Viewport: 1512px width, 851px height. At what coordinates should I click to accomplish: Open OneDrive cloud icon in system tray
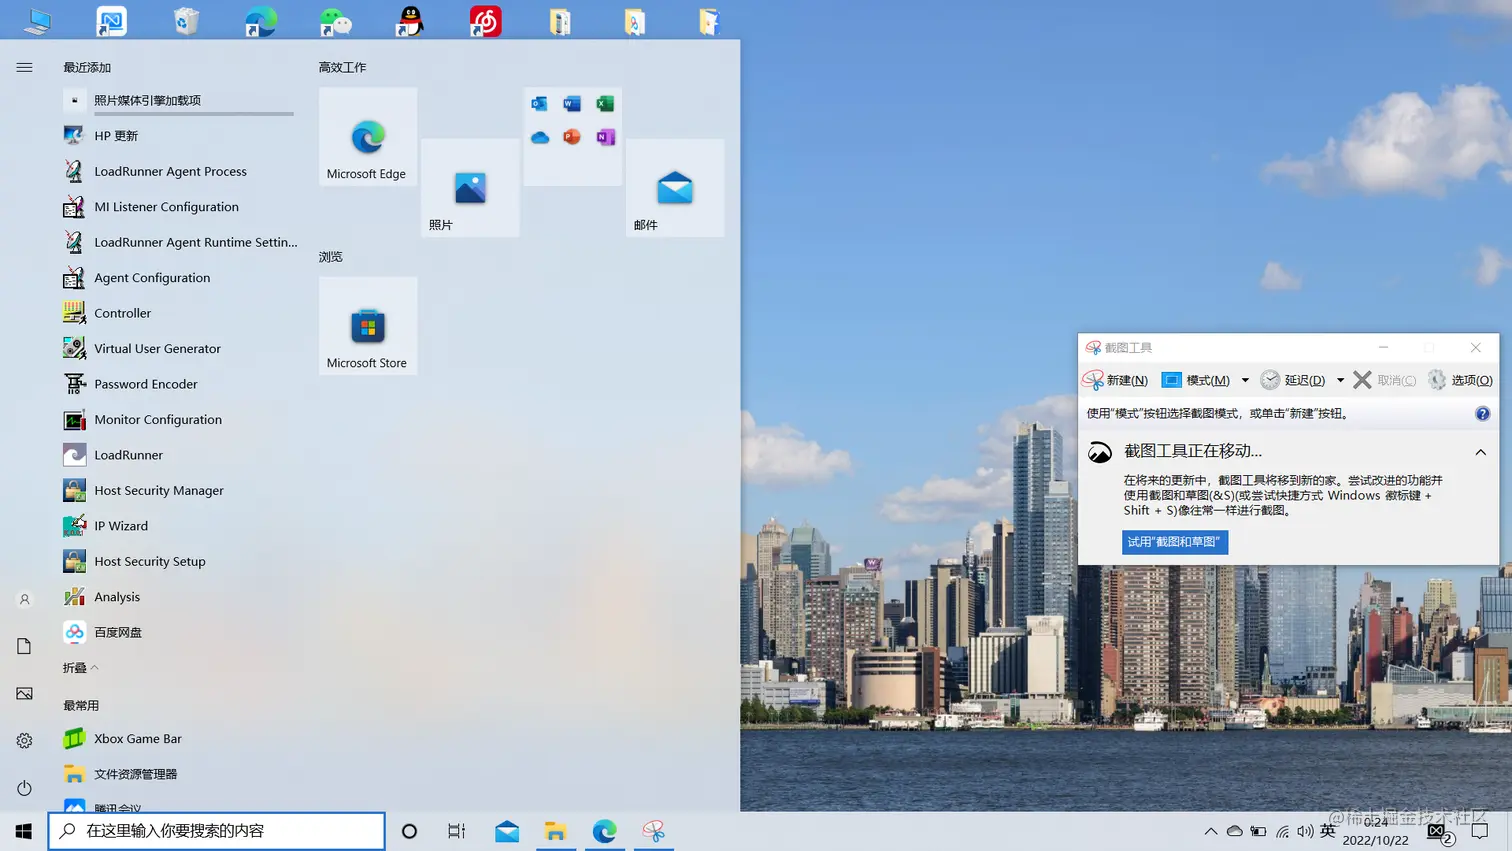click(x=1235, y=831)
